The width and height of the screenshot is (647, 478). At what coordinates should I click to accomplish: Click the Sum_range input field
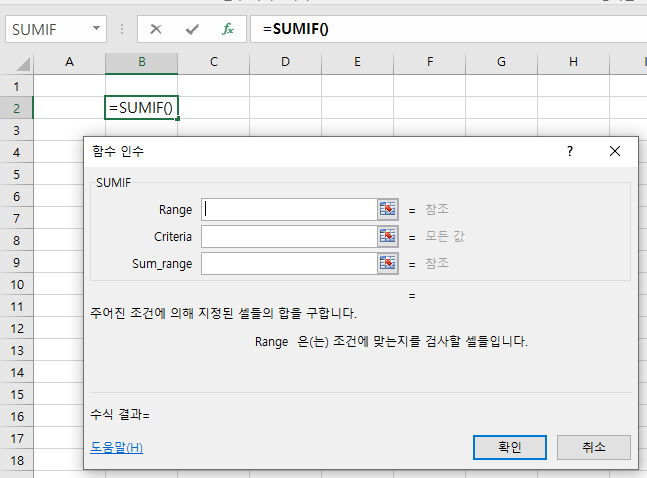(288, 263)
